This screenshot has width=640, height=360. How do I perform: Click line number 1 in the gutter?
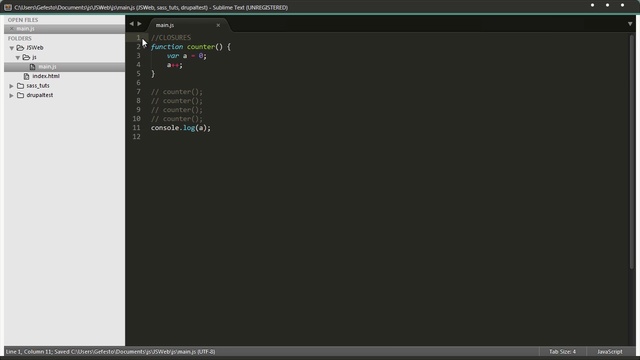(x=138, y=38)
